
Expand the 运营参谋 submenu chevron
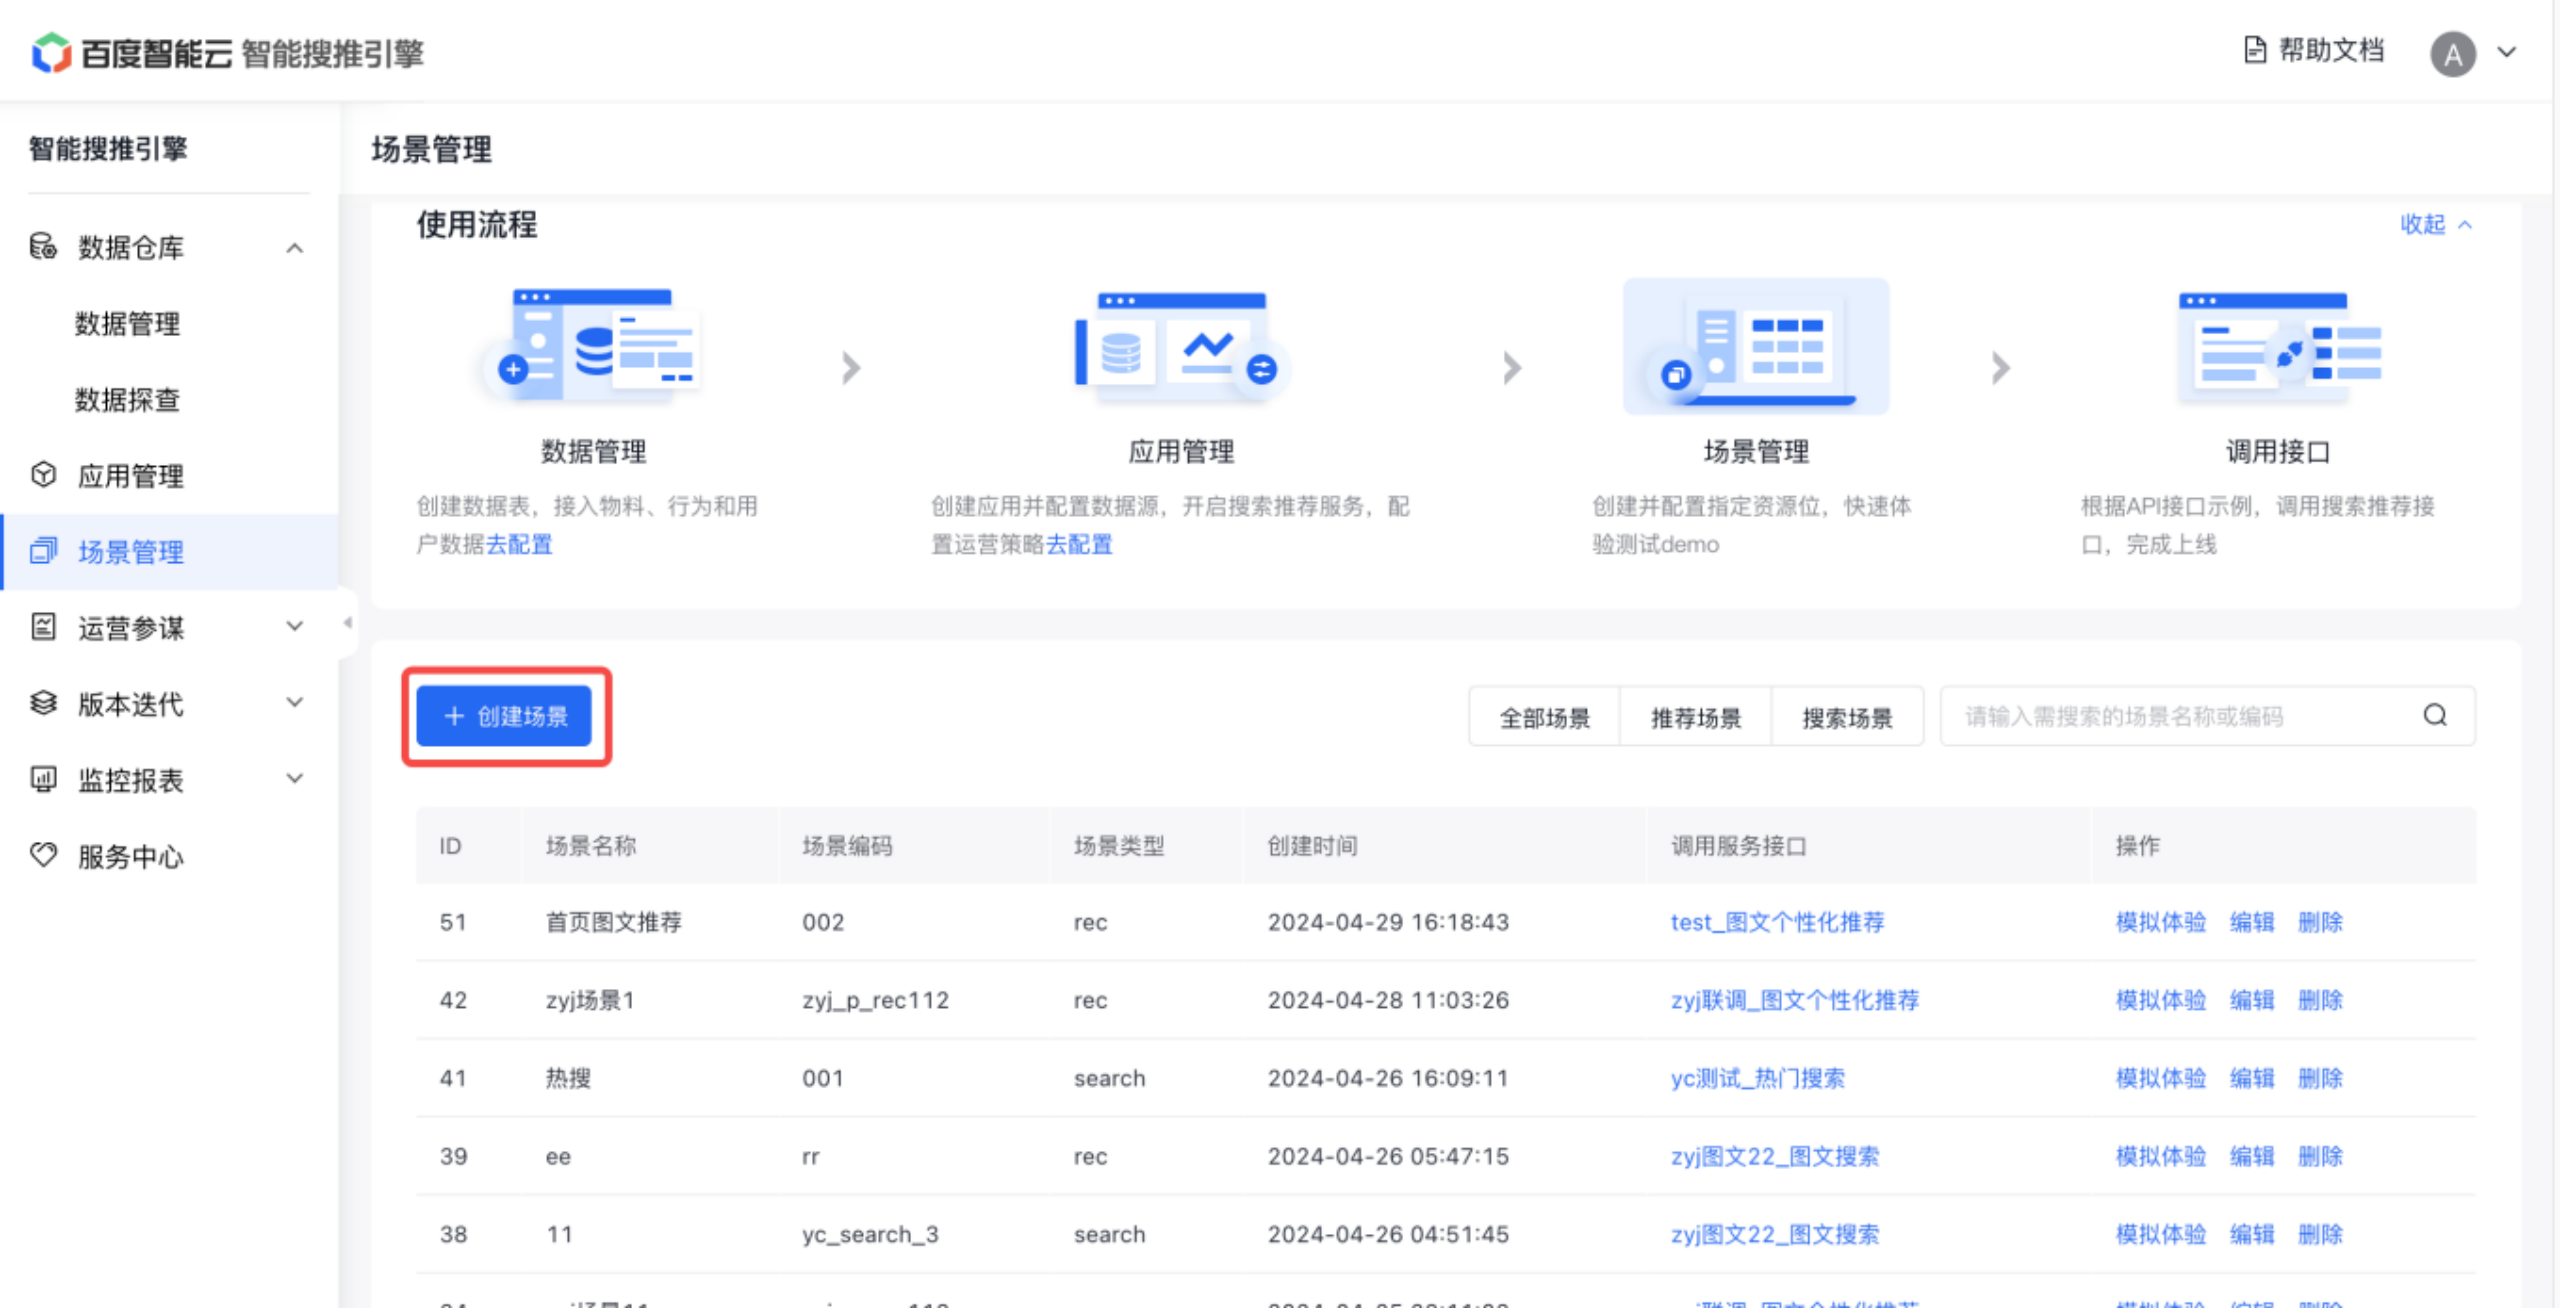click(x=294, y=627)
